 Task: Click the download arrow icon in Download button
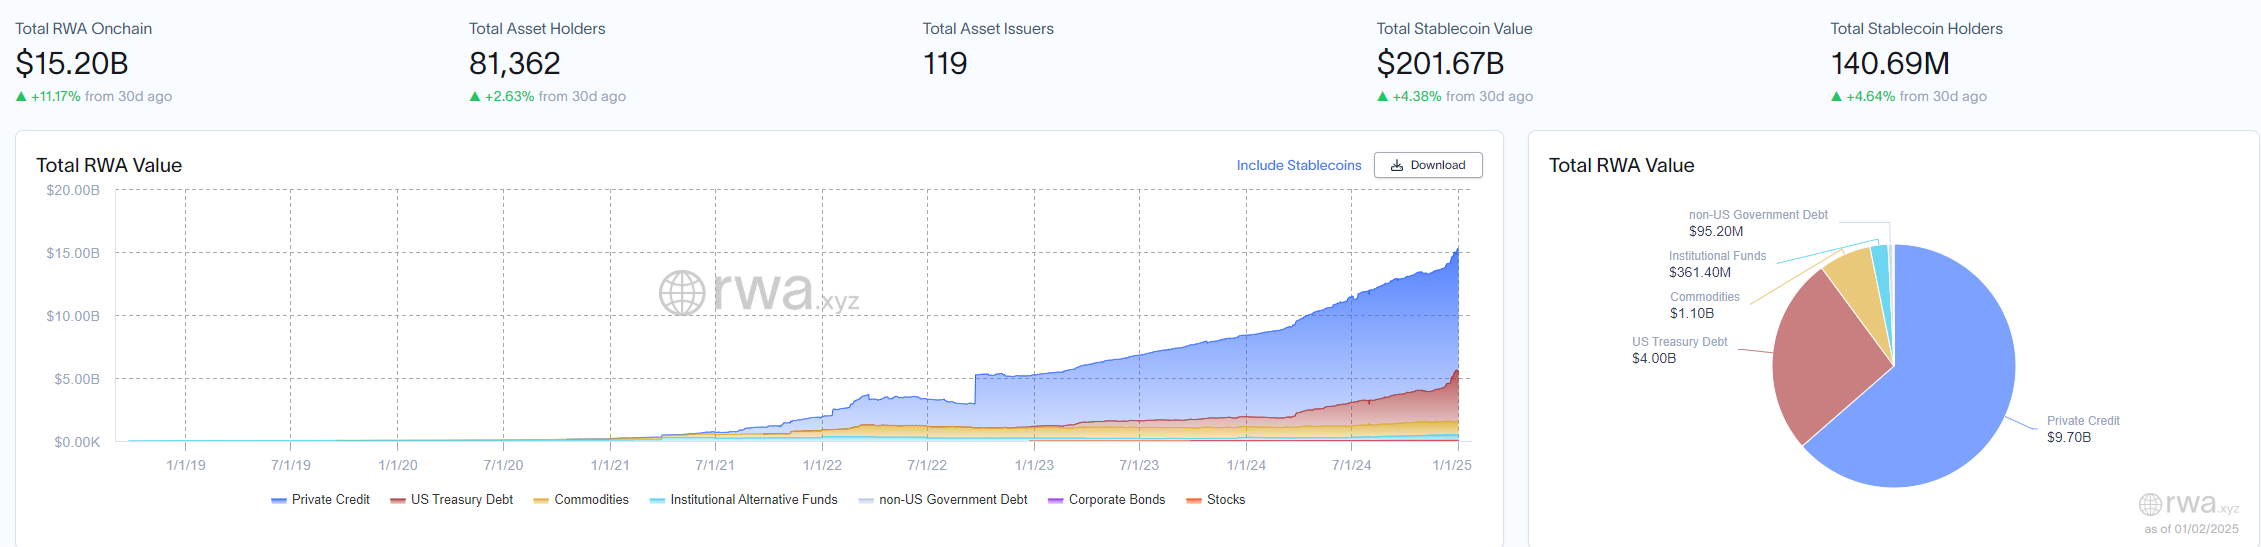[1397, 165]
